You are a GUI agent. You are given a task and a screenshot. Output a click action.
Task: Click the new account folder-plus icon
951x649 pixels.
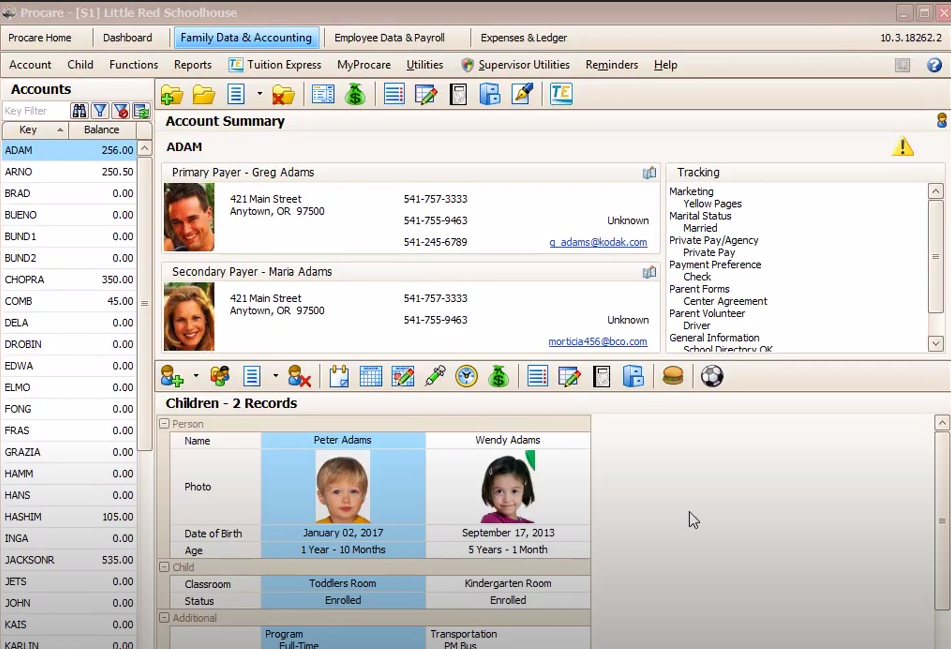coord(172,95)
